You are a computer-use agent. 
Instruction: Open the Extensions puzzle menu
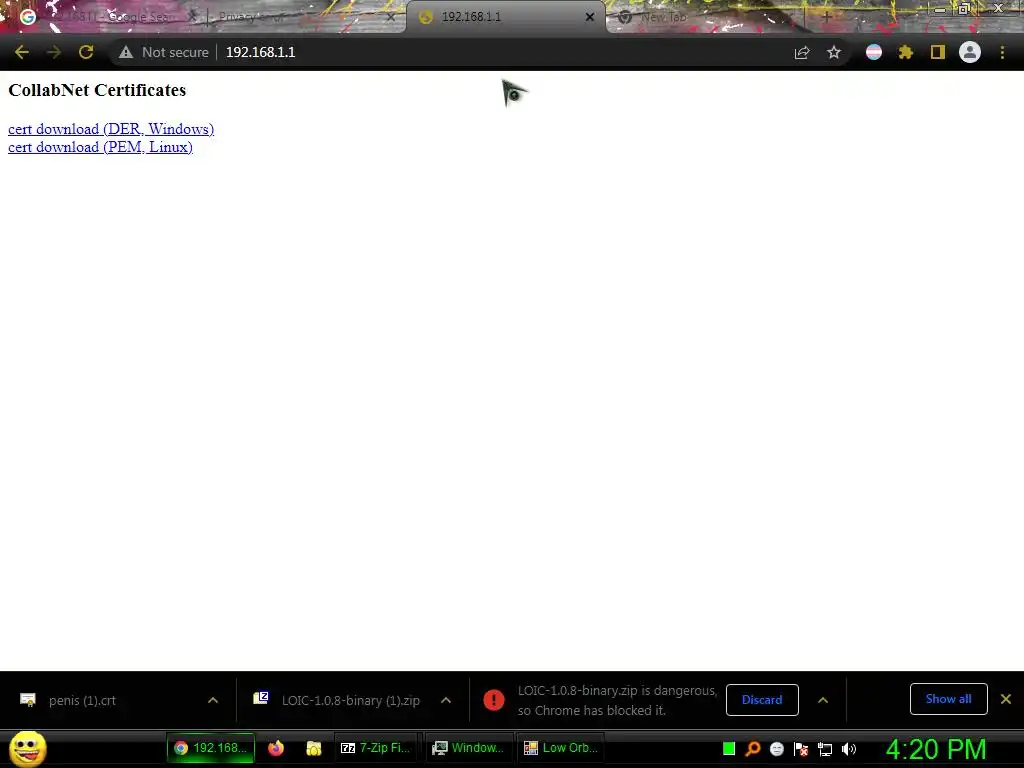[906, 52]
